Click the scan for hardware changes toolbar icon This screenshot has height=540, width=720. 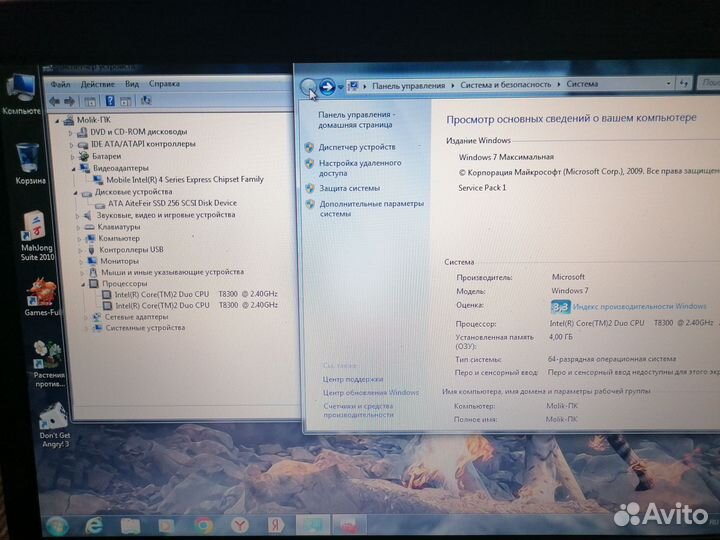(x=146, y=101)
